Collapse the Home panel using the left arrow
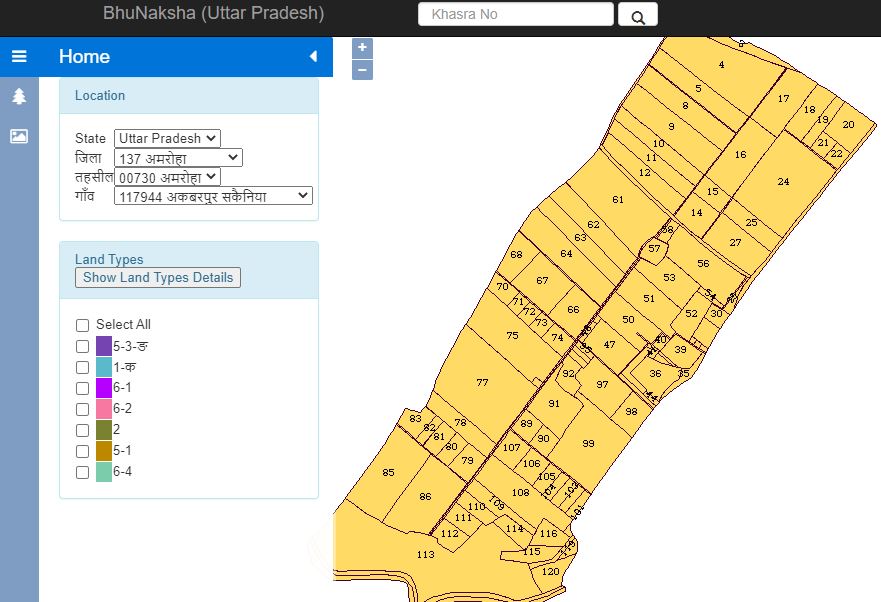The width and height of the screenshot is (881, 602). click(313, 57)
